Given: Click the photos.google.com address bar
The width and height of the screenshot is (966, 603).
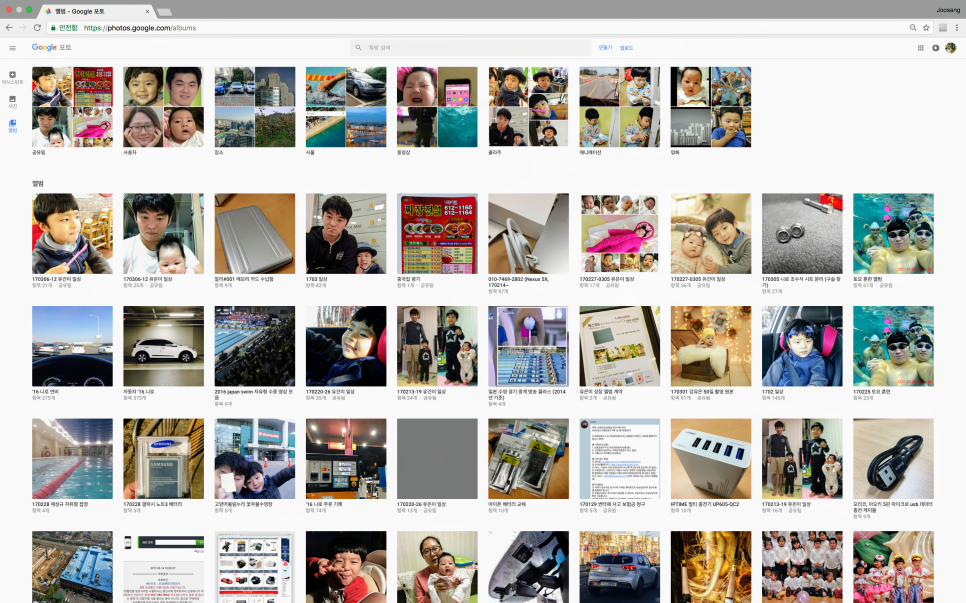Looking at the screenshot, I should tap(481, 28).
